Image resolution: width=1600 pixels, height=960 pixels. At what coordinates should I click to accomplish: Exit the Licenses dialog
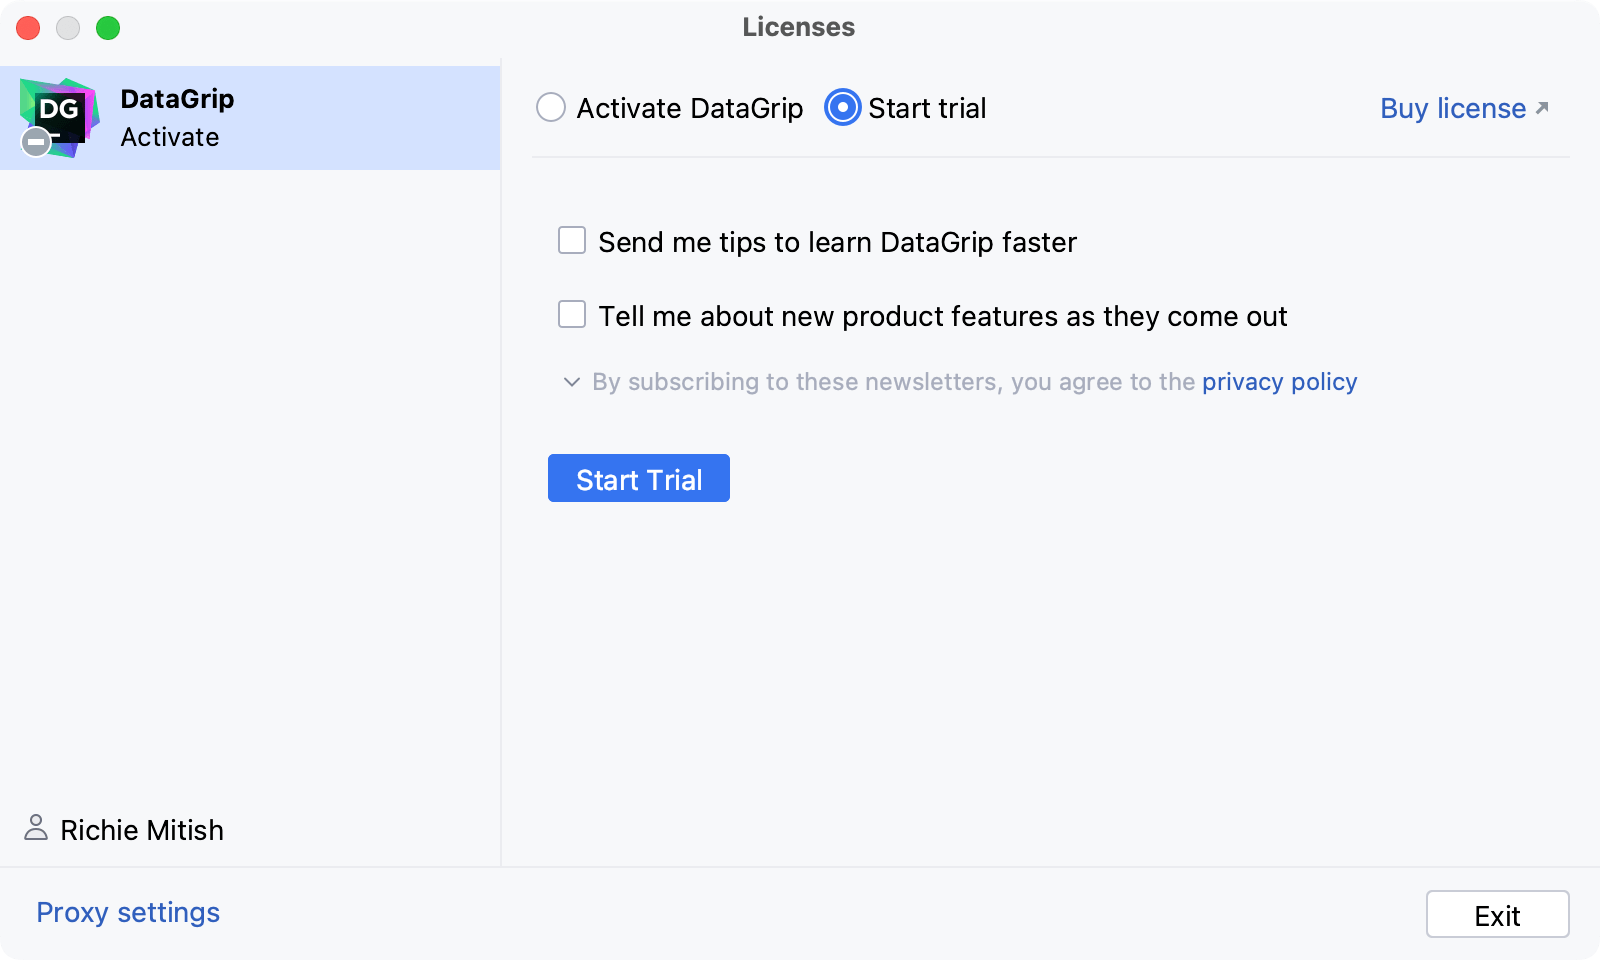tap(1497, 914)
